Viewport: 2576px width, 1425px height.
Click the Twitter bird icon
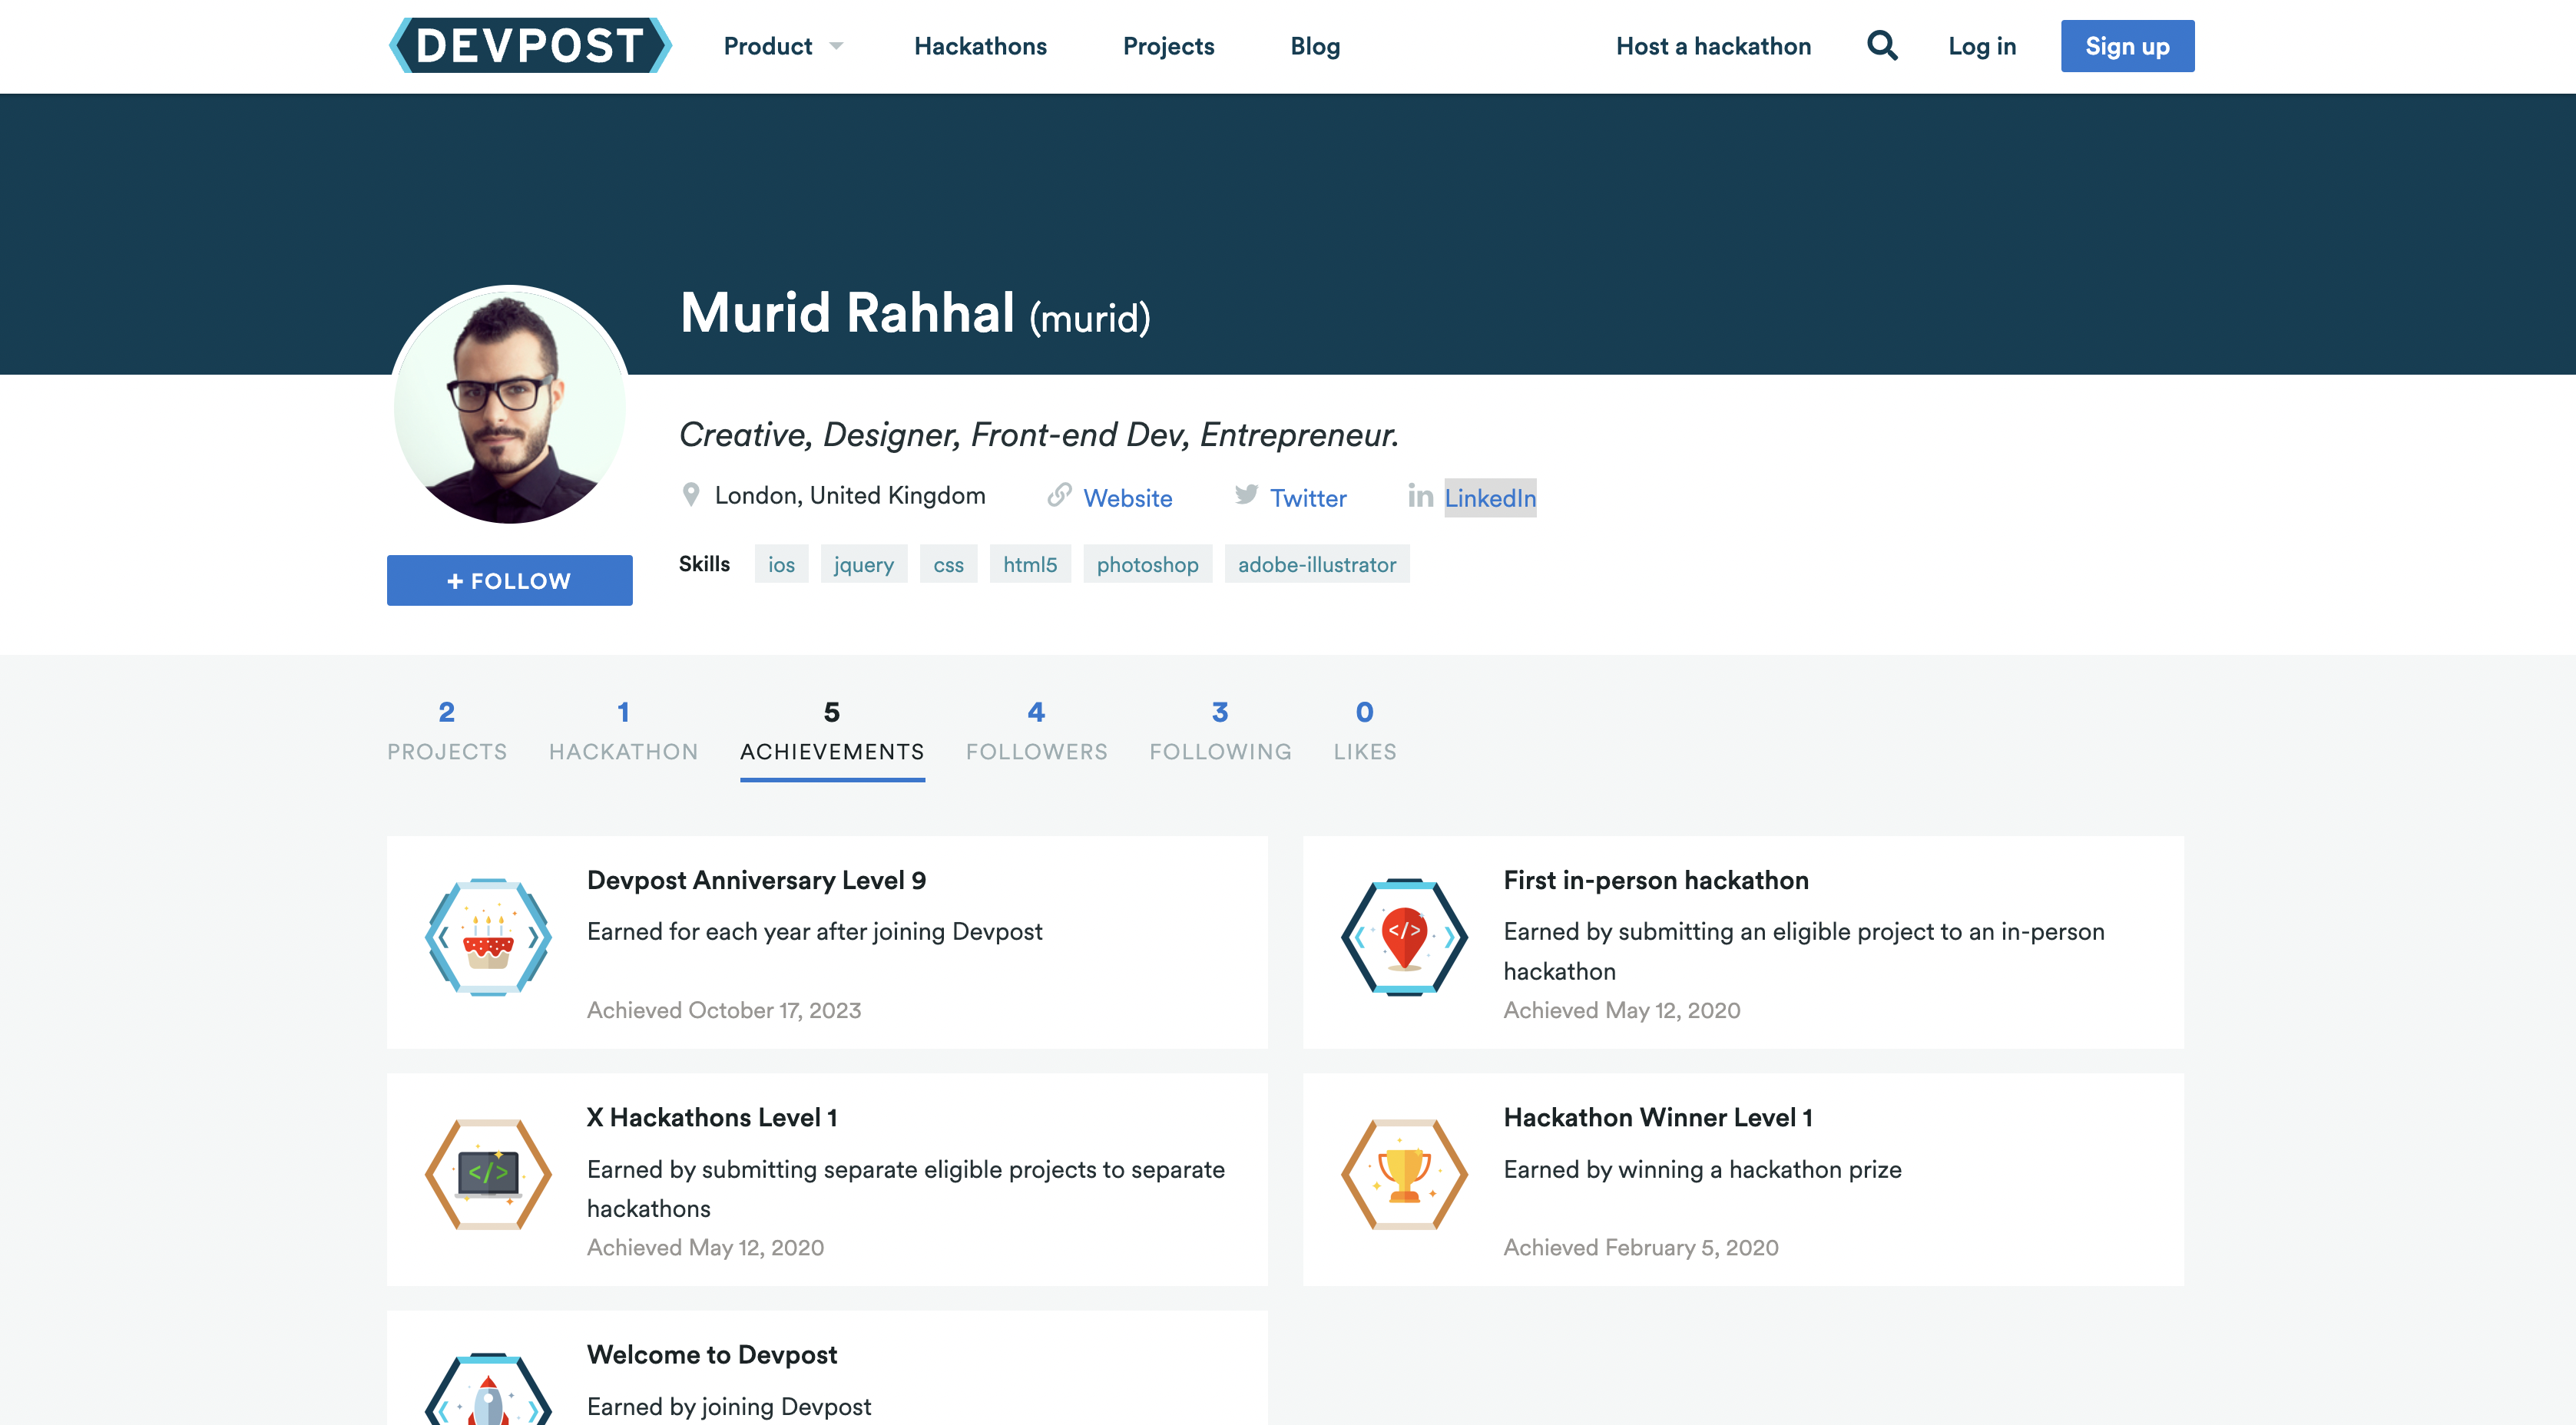pyautogui.click(x=1246, y=495)
